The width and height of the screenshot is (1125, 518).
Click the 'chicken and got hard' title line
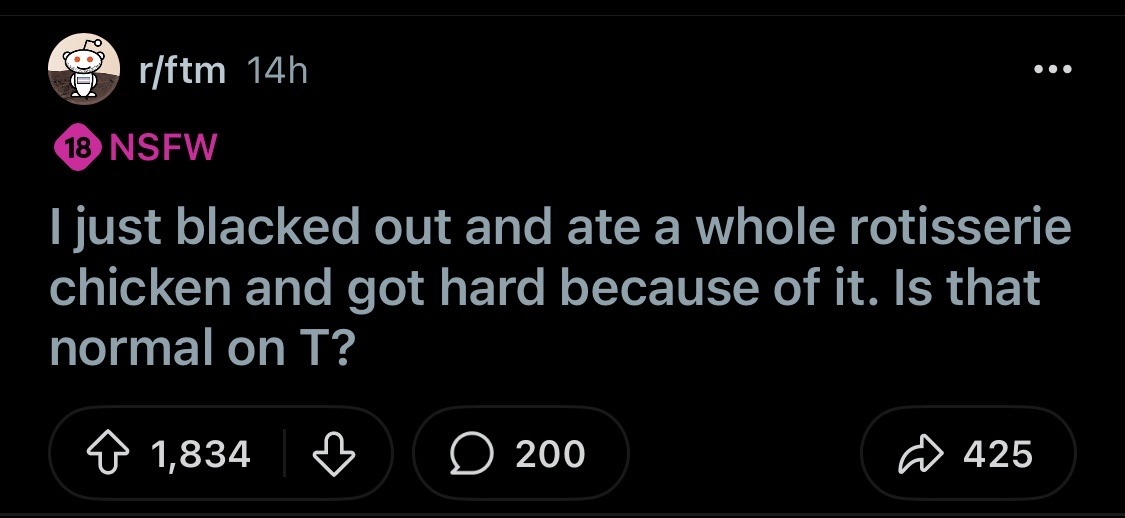point(545,287)
